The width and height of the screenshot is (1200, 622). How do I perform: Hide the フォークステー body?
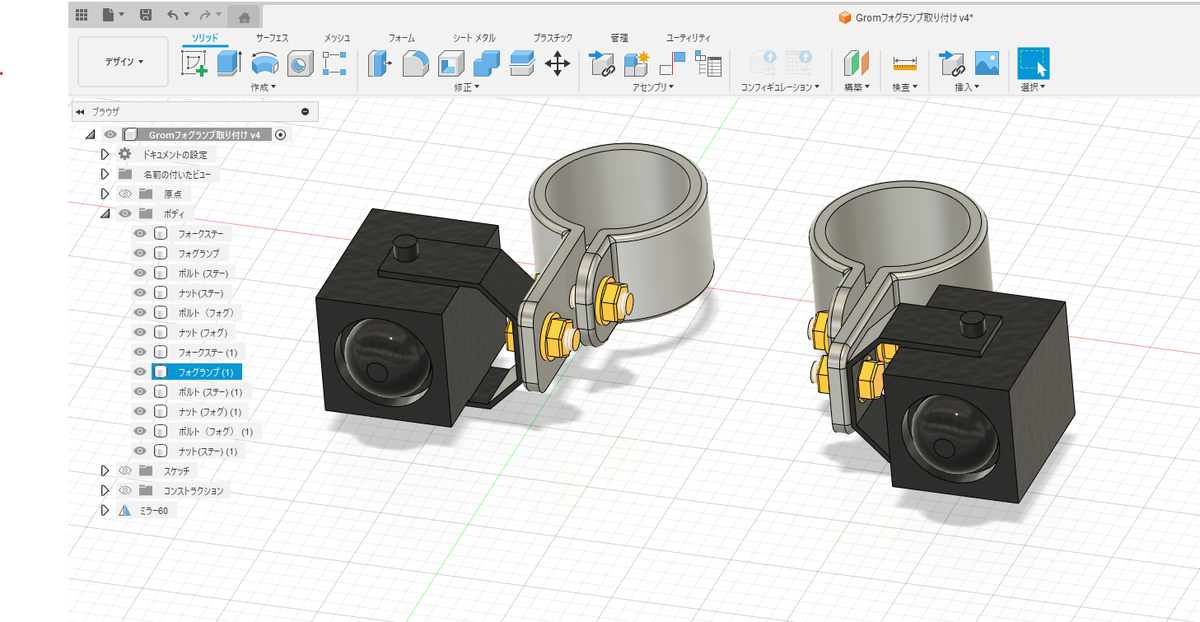pyautogui.click(x=140, y=233)
